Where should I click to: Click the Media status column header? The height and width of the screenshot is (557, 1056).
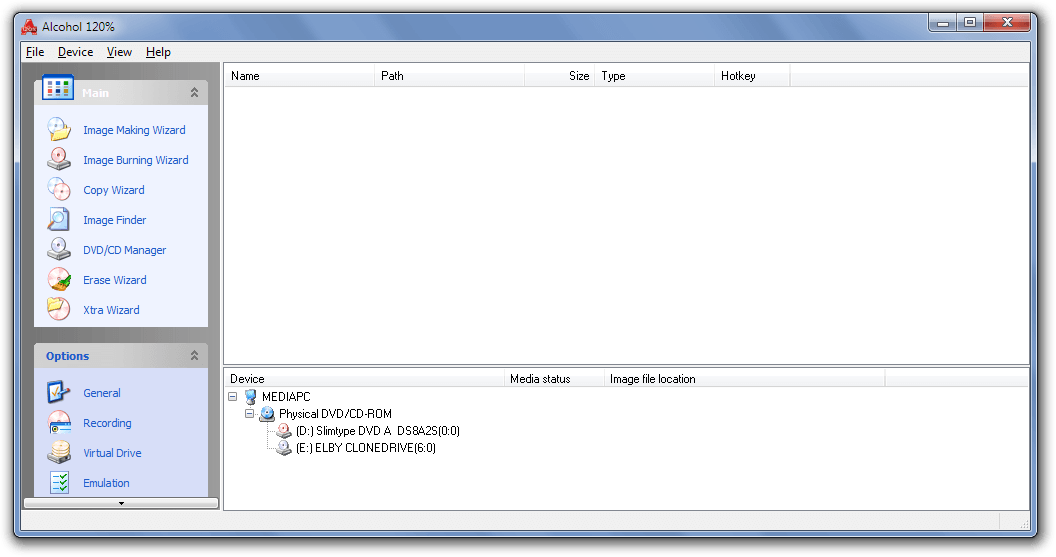click(x=554, y=379)
